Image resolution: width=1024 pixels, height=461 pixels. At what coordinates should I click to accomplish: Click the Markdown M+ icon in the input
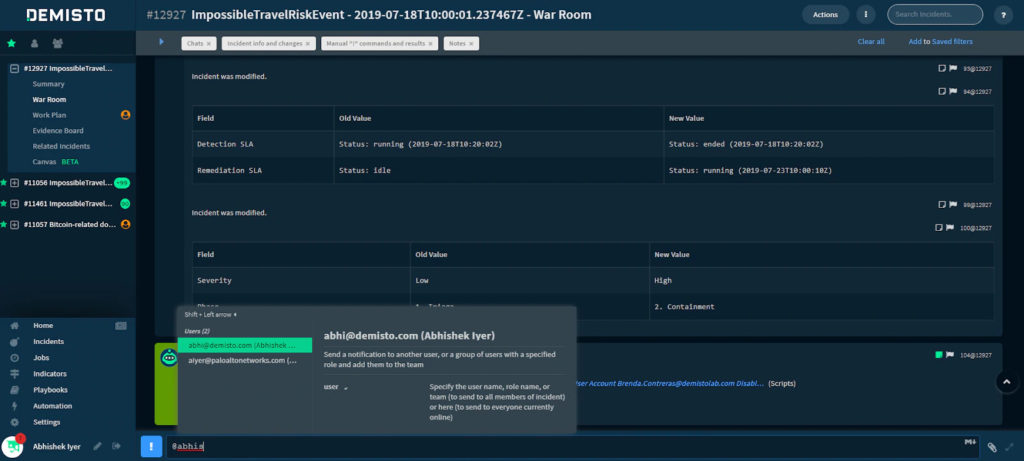969,442
